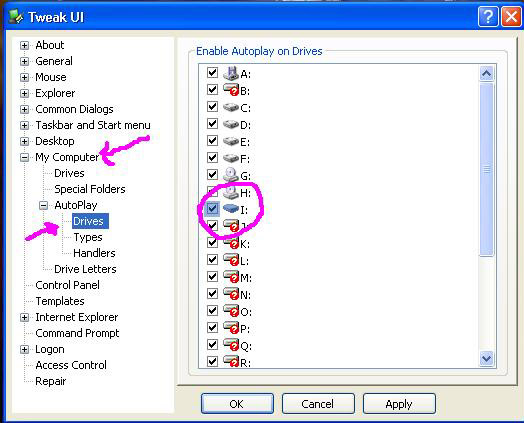Image resolution: width=524 pixels, height=423 pixels.
Task: Click the unknown drive icon for M:
Action: [x=231, y=277]
